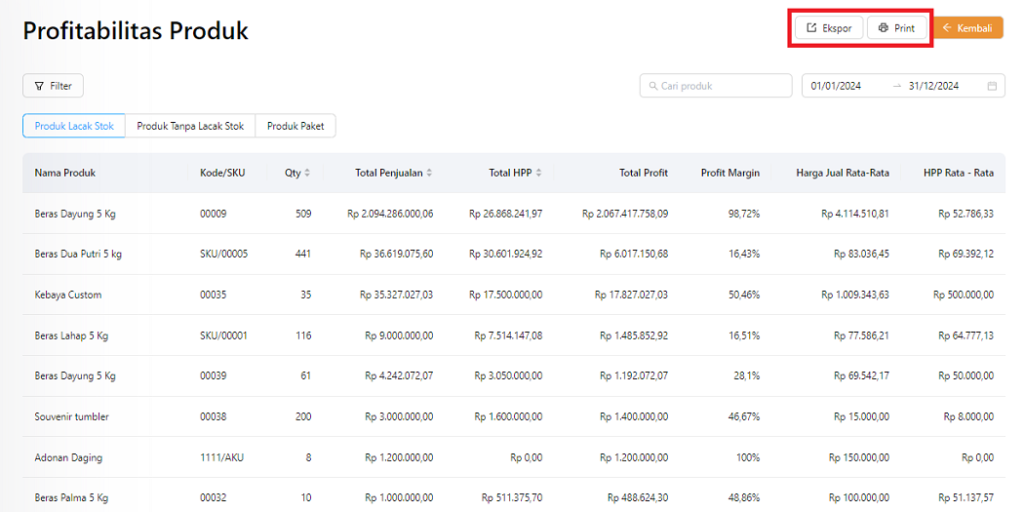Click SKU/00005 code cell
This screenshot has width=1024, height=512.
click(x=224, y=254)
